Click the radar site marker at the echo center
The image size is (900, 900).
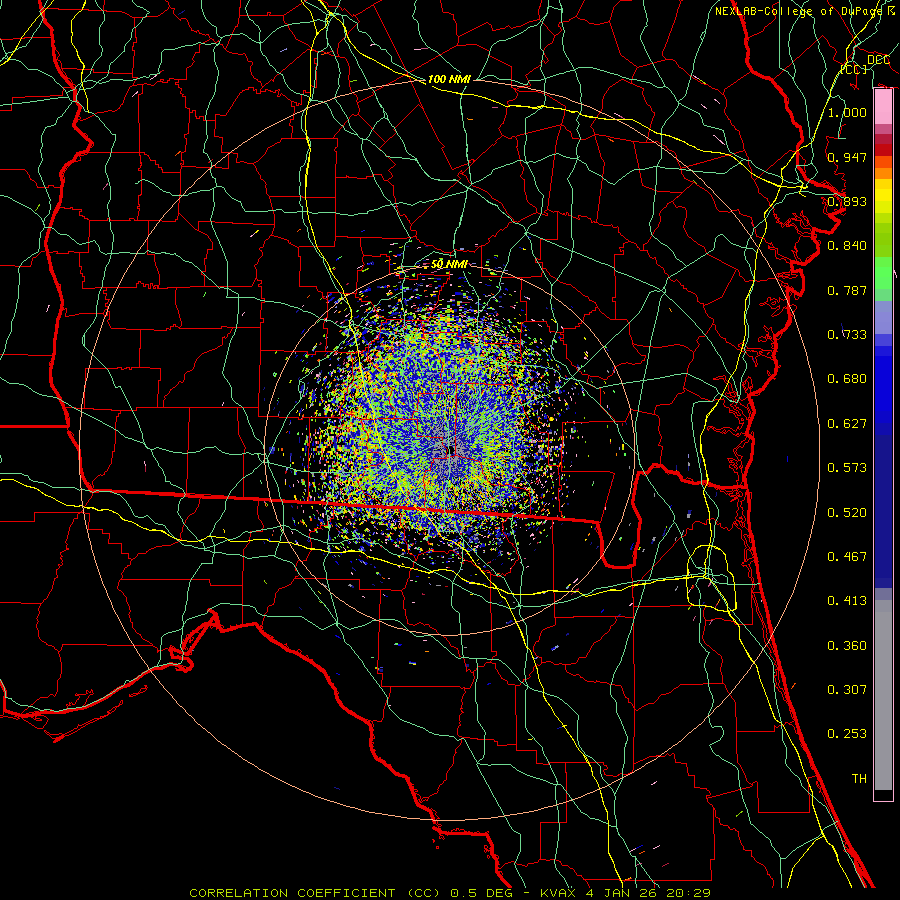click(x=452, y=449)
